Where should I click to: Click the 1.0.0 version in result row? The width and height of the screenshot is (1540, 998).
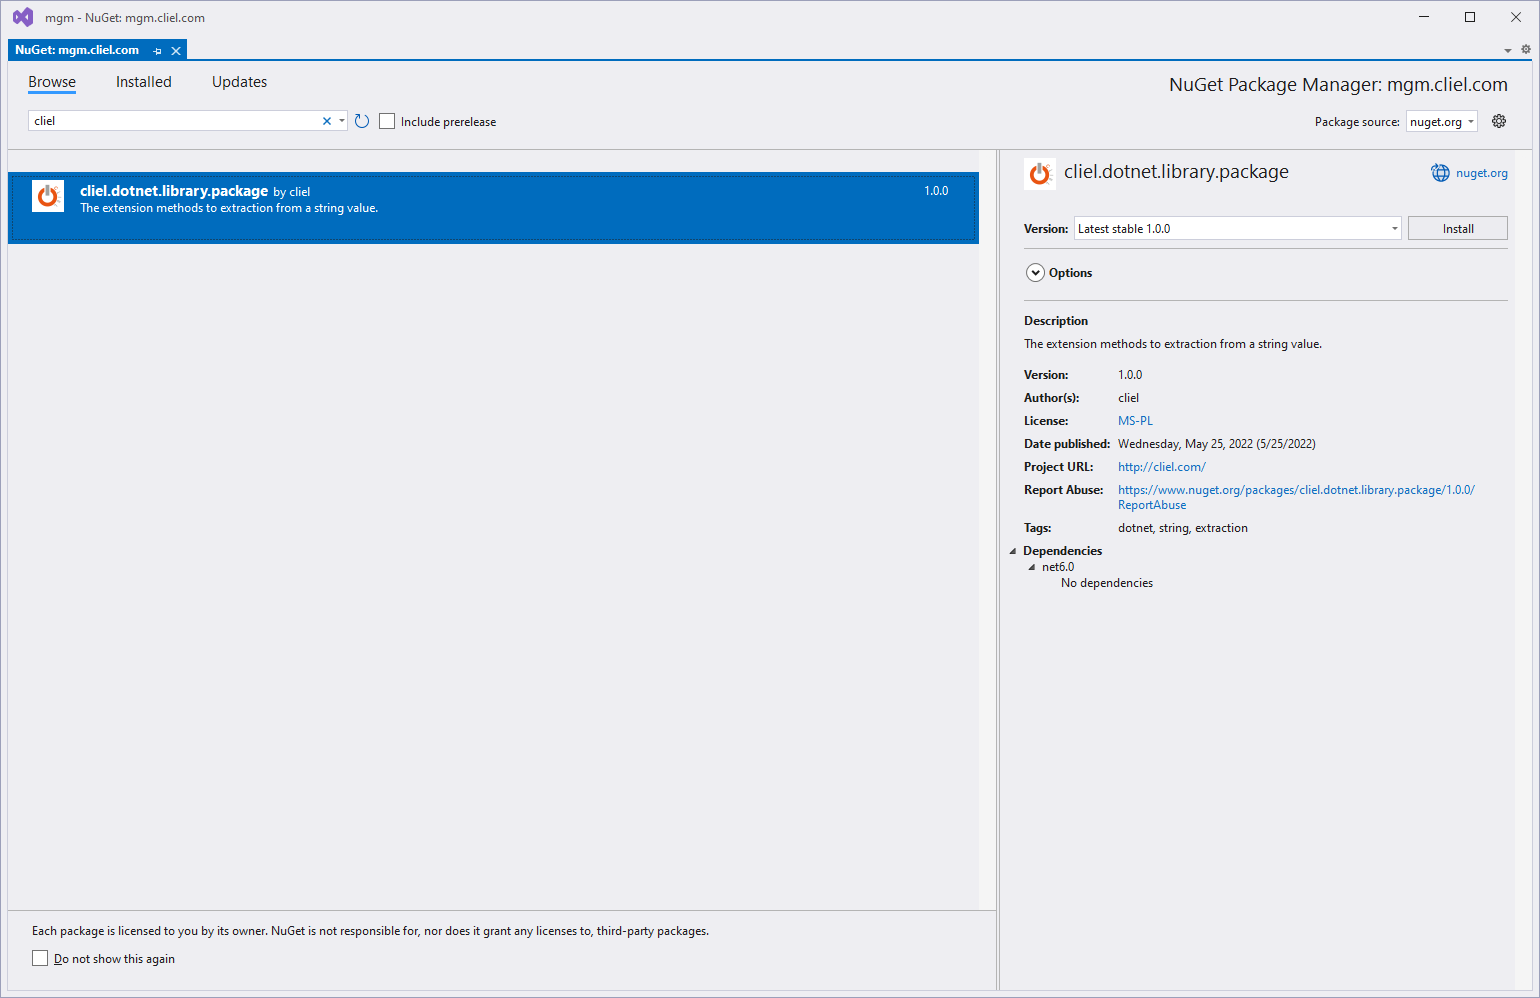pyautogui.click(x=936, y=191)
